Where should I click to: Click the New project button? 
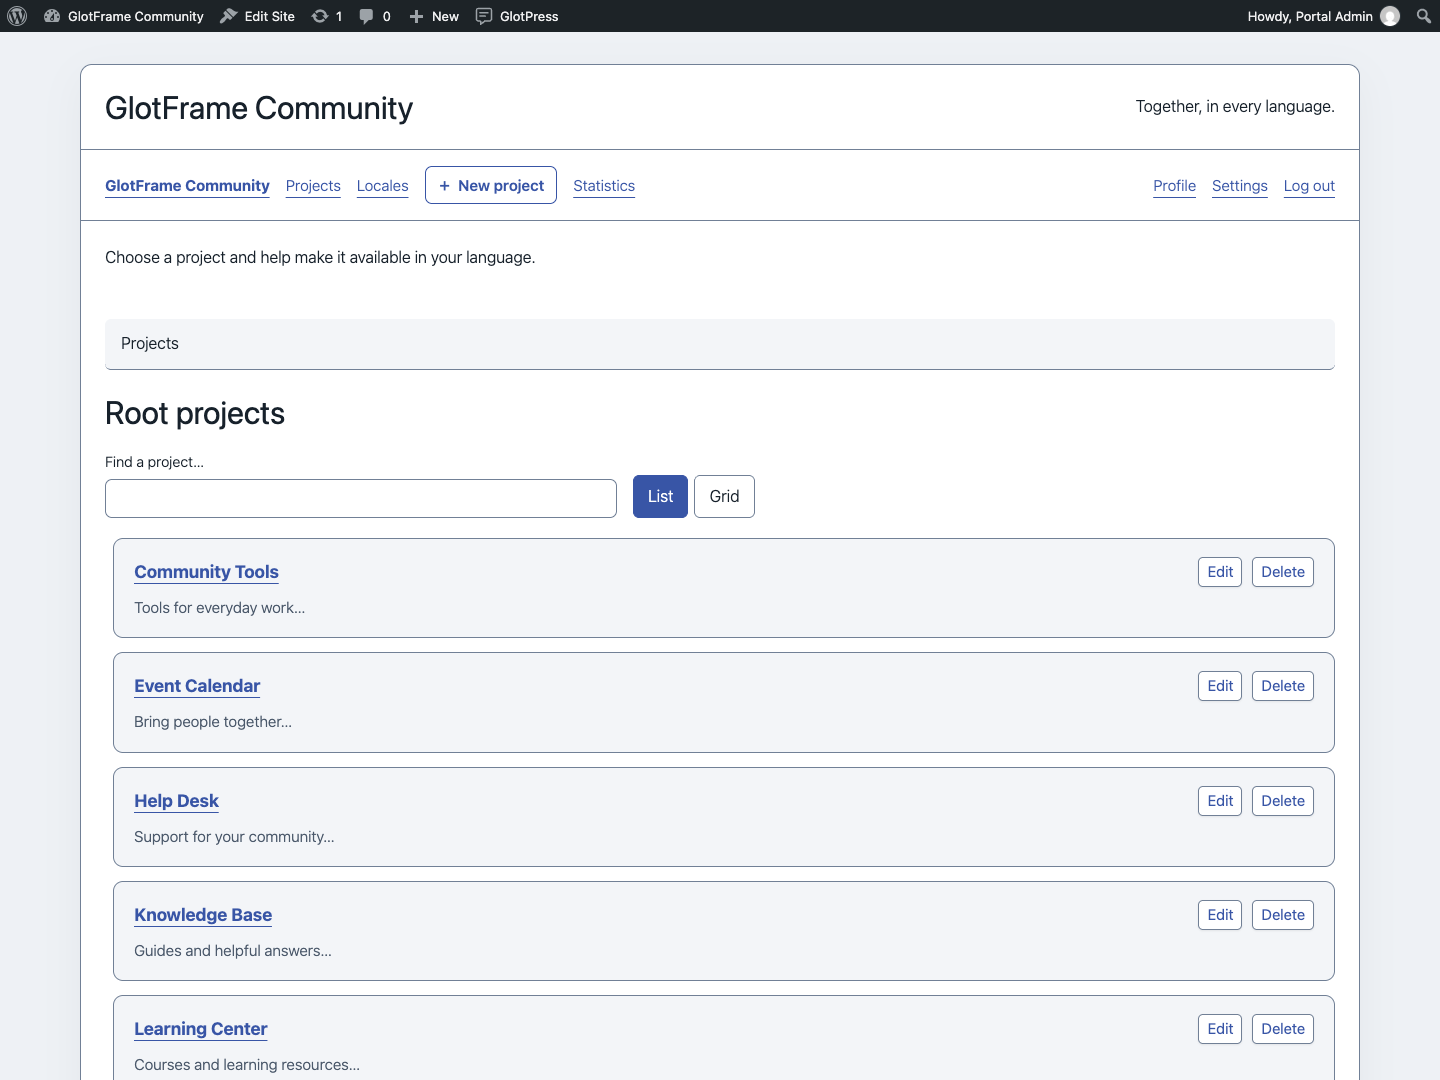(491, 185)
